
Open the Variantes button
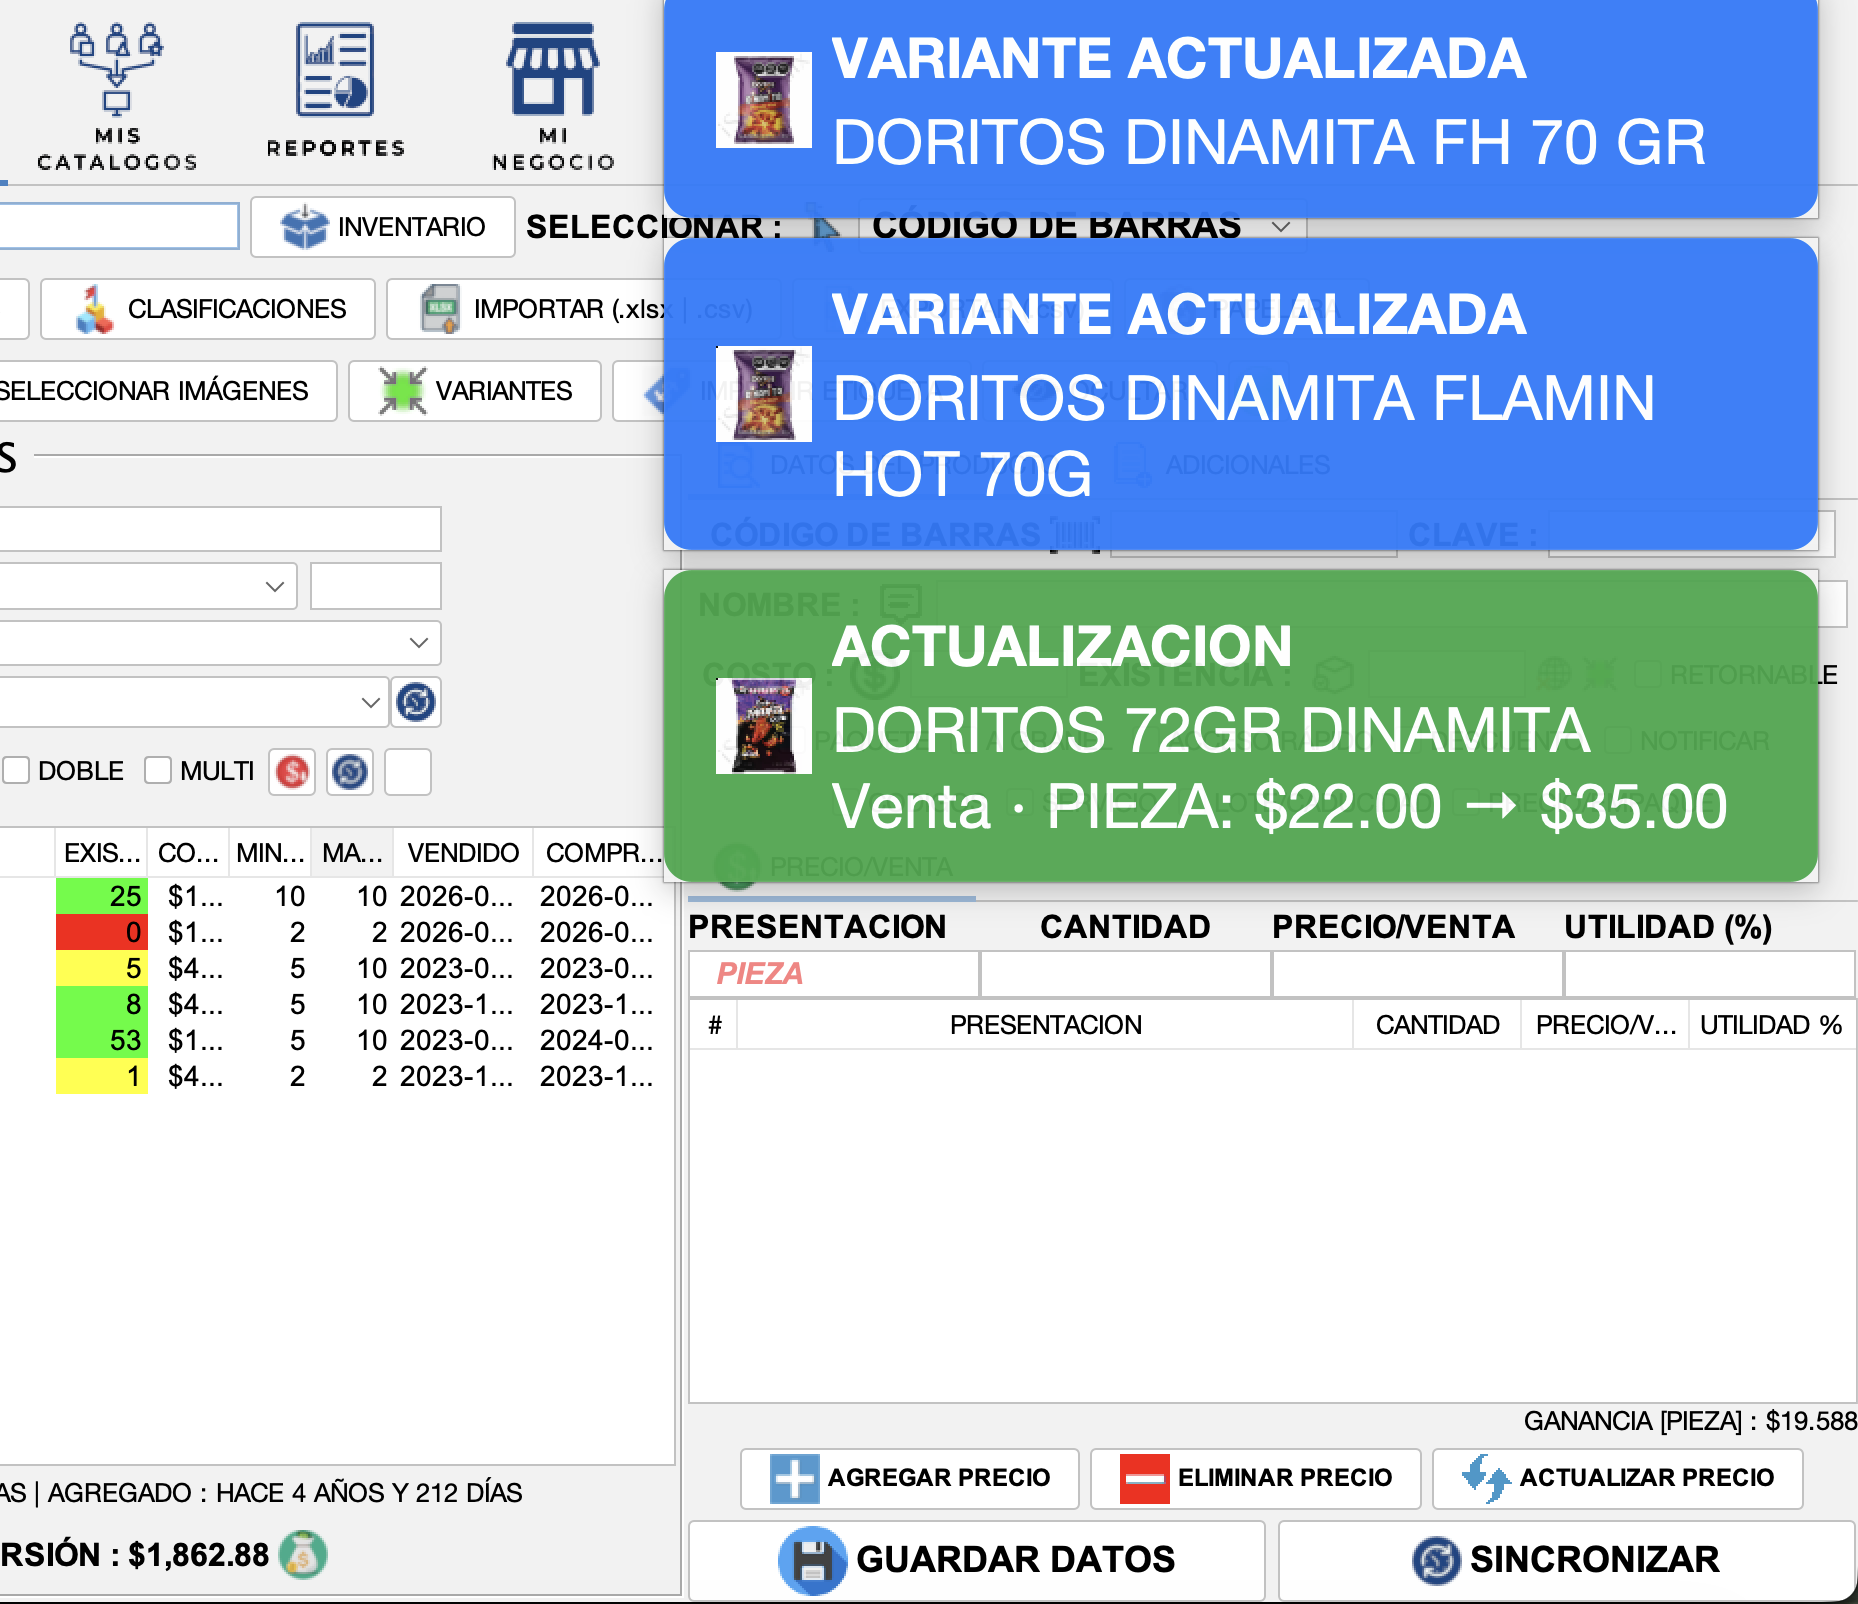click(x=475, y=391)
